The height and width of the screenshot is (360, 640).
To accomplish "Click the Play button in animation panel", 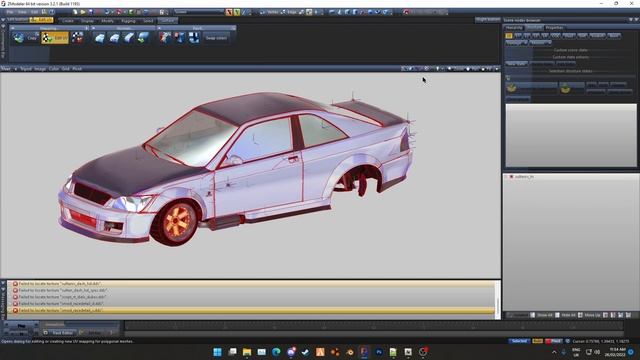I will click(21, 326).
